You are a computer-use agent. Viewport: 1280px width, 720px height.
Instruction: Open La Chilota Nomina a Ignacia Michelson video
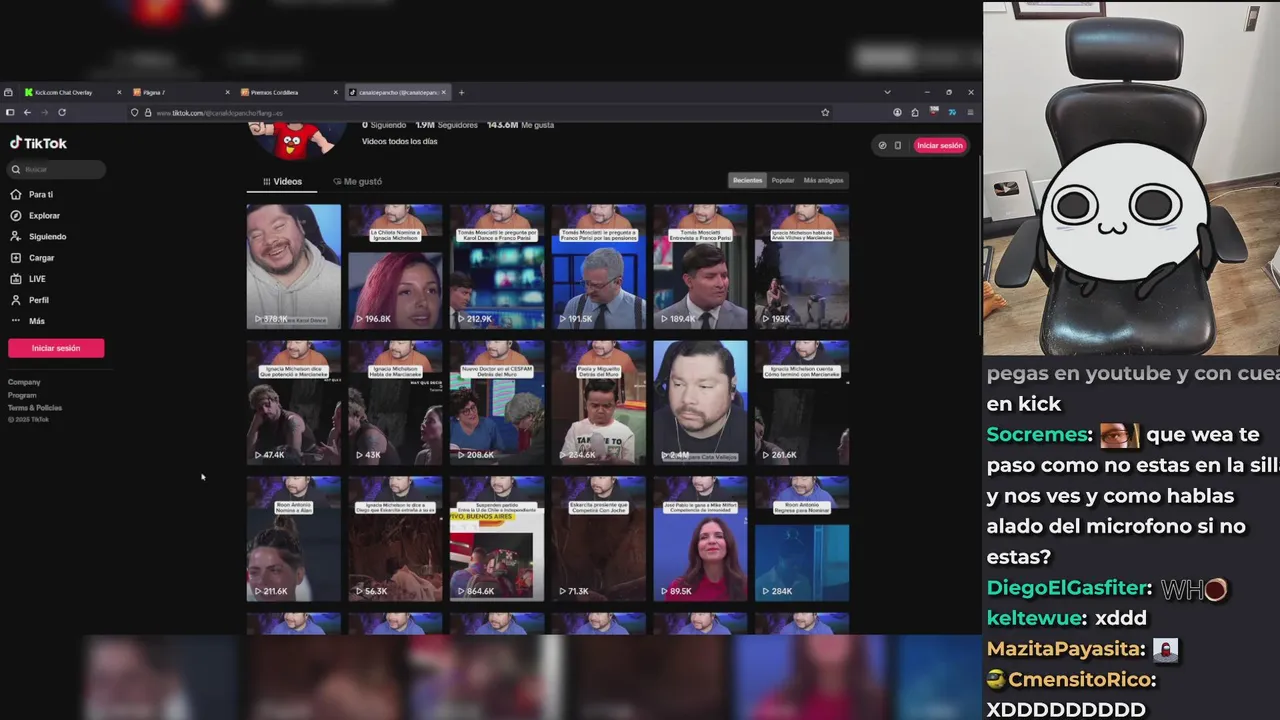tap(395, 266)
